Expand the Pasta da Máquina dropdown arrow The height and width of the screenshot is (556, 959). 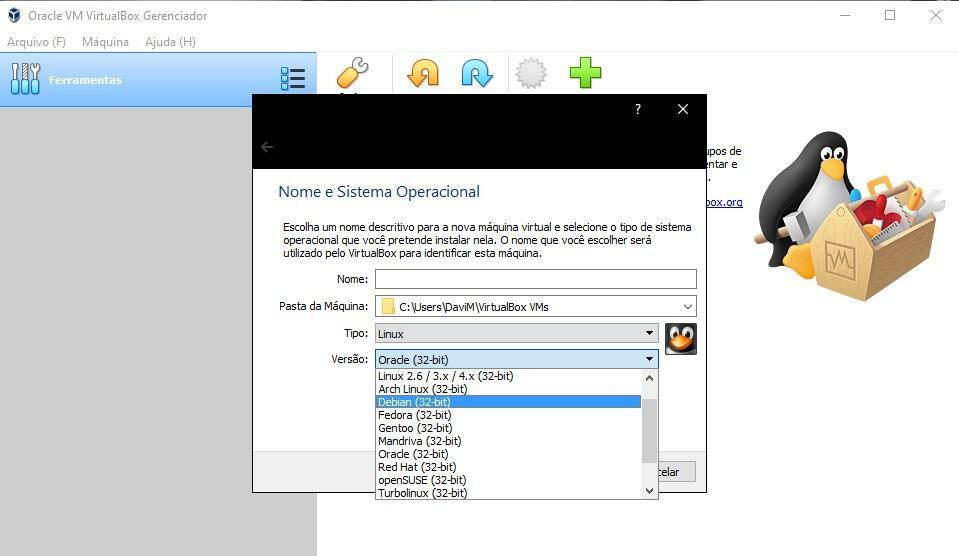687,306
